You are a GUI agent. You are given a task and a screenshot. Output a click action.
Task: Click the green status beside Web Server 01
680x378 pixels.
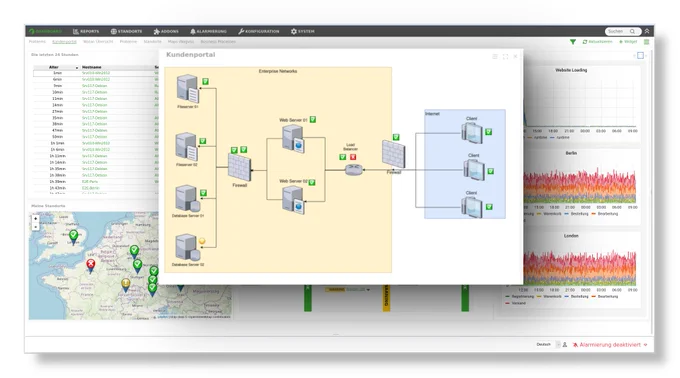[x=313, y=120]
